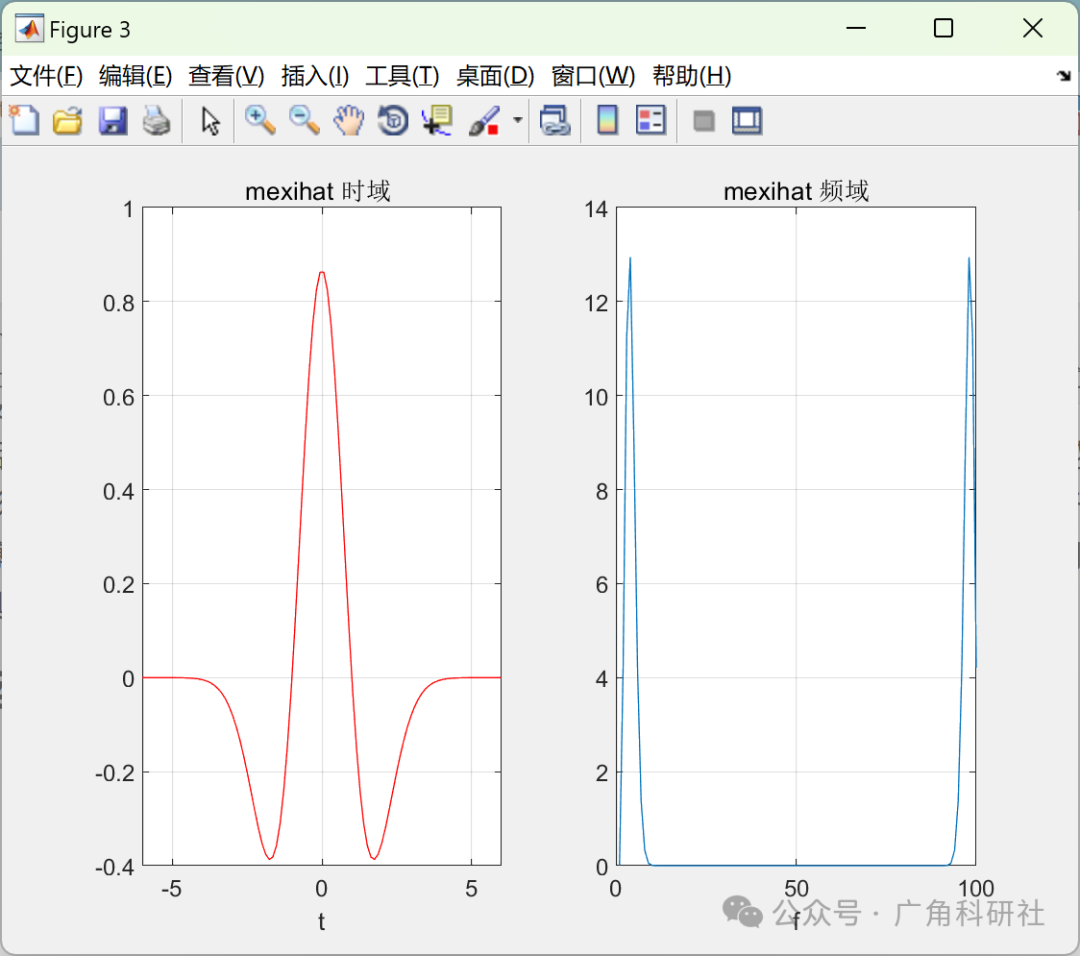Activate the Zoom In magnifier tool
The image size is (1080, 956).
click(x=260, y=121)
